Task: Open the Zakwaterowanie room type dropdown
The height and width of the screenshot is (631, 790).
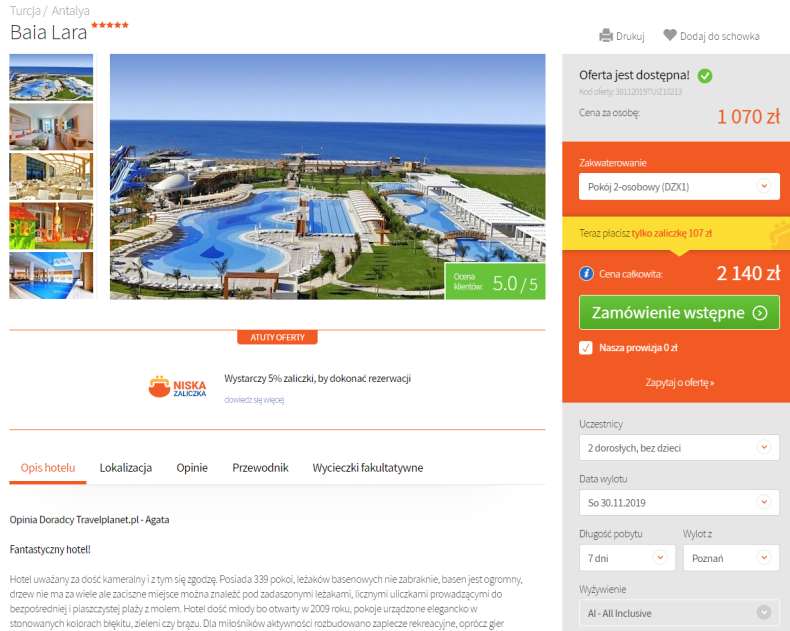Action: (x=679, y=186)
